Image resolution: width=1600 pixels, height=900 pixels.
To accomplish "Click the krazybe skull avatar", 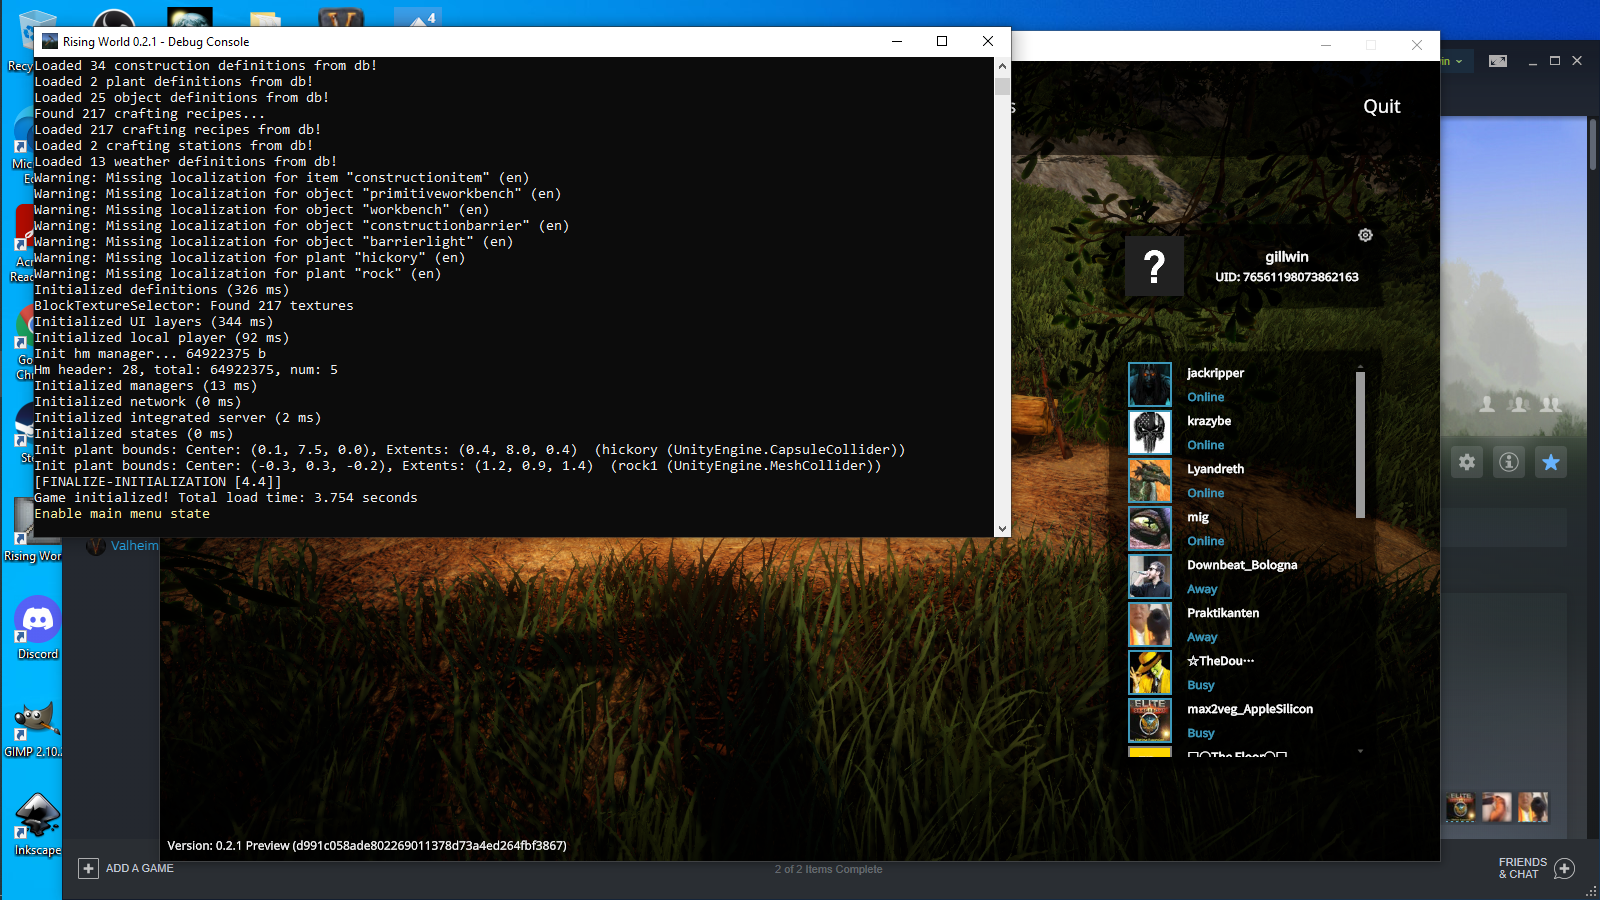I will pyautogui.click(x=1149, y=433).
